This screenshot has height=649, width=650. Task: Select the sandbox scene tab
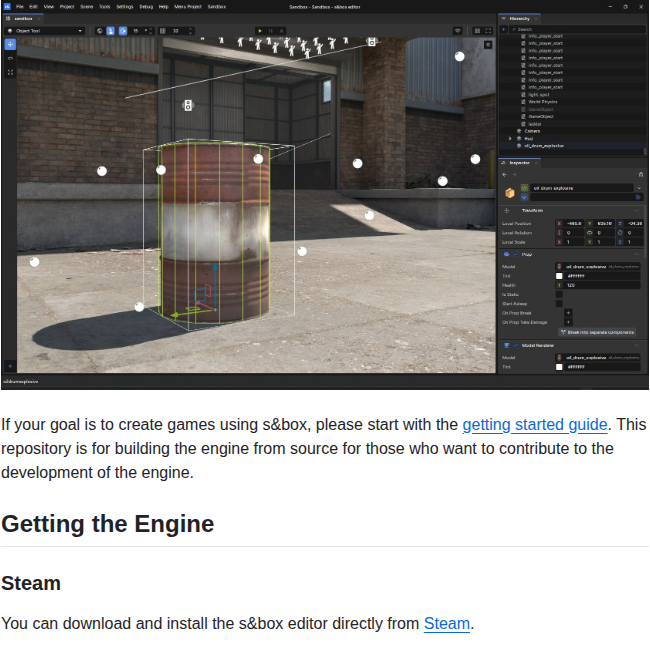(23, 19)
